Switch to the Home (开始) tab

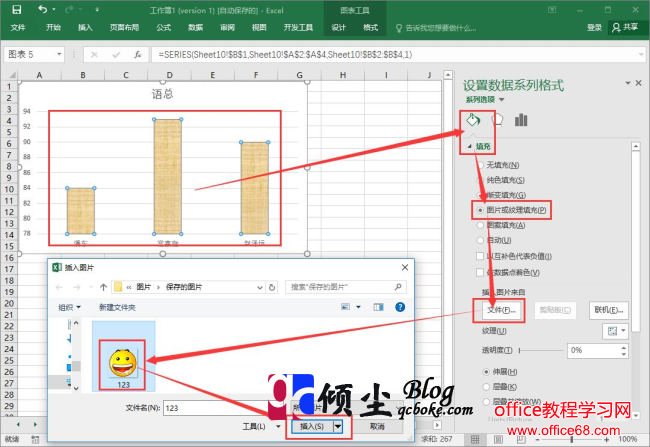pos(53,27)
